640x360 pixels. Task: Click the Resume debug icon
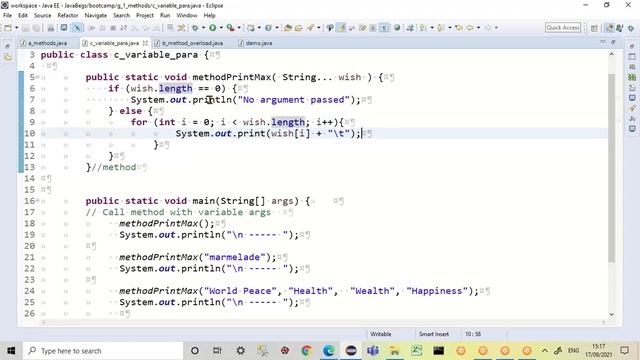pos(92,28)
